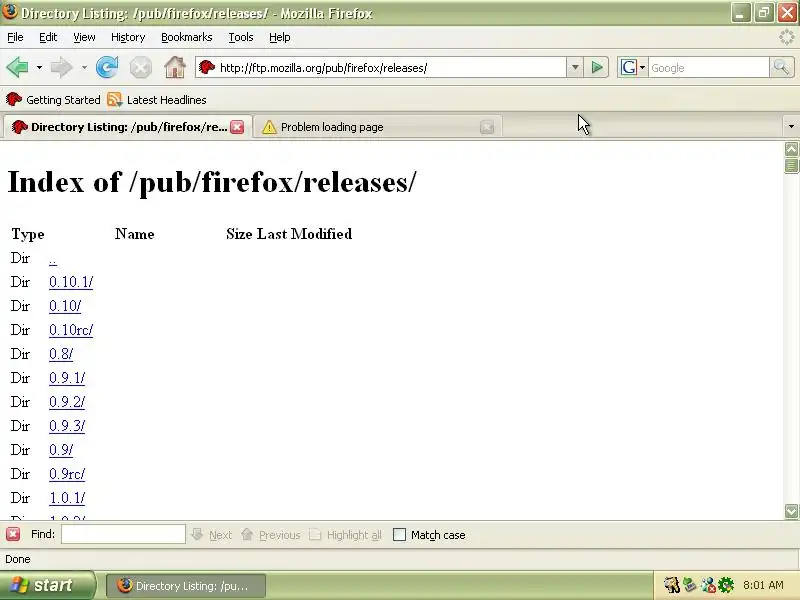Open the File menu
Image resolution: width=800 pixels, height=600 pixels.
tap(15, 37)
